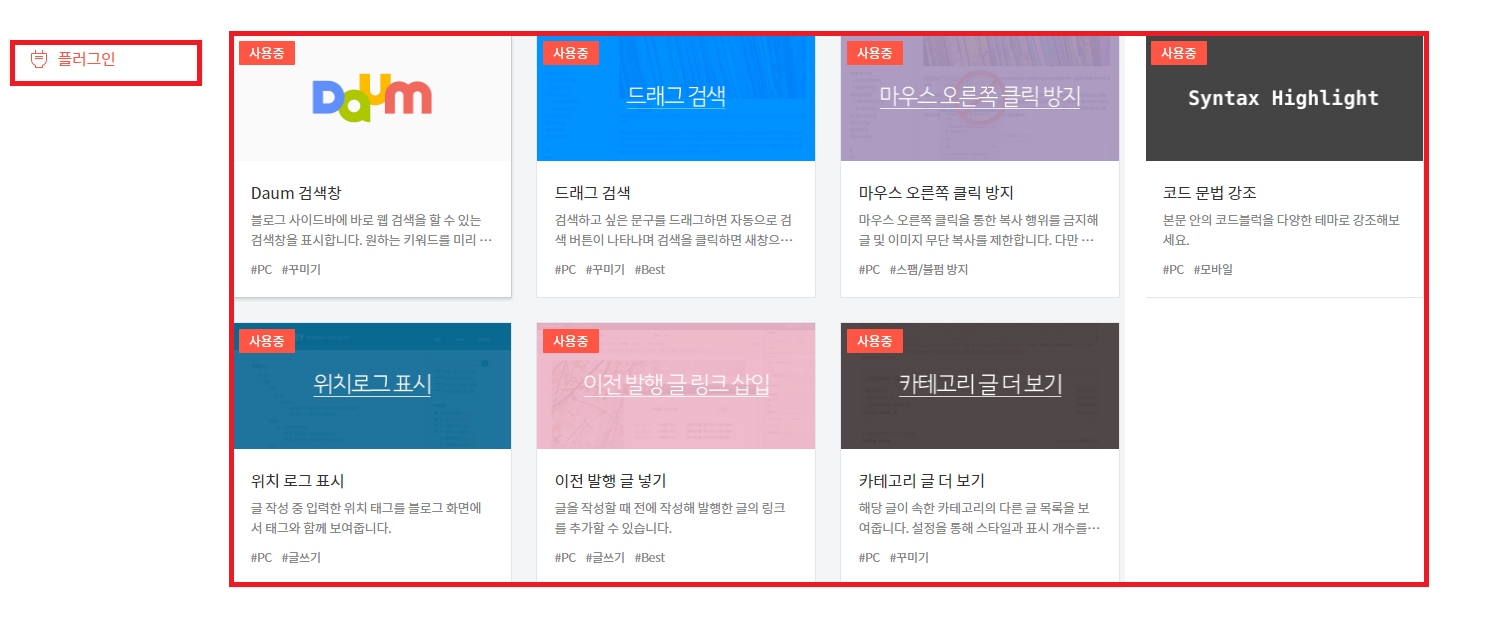Click the 사용중 badge on Daum 검색창
The height and width of the screenshot is (638, 1487).
pos(266,52)
